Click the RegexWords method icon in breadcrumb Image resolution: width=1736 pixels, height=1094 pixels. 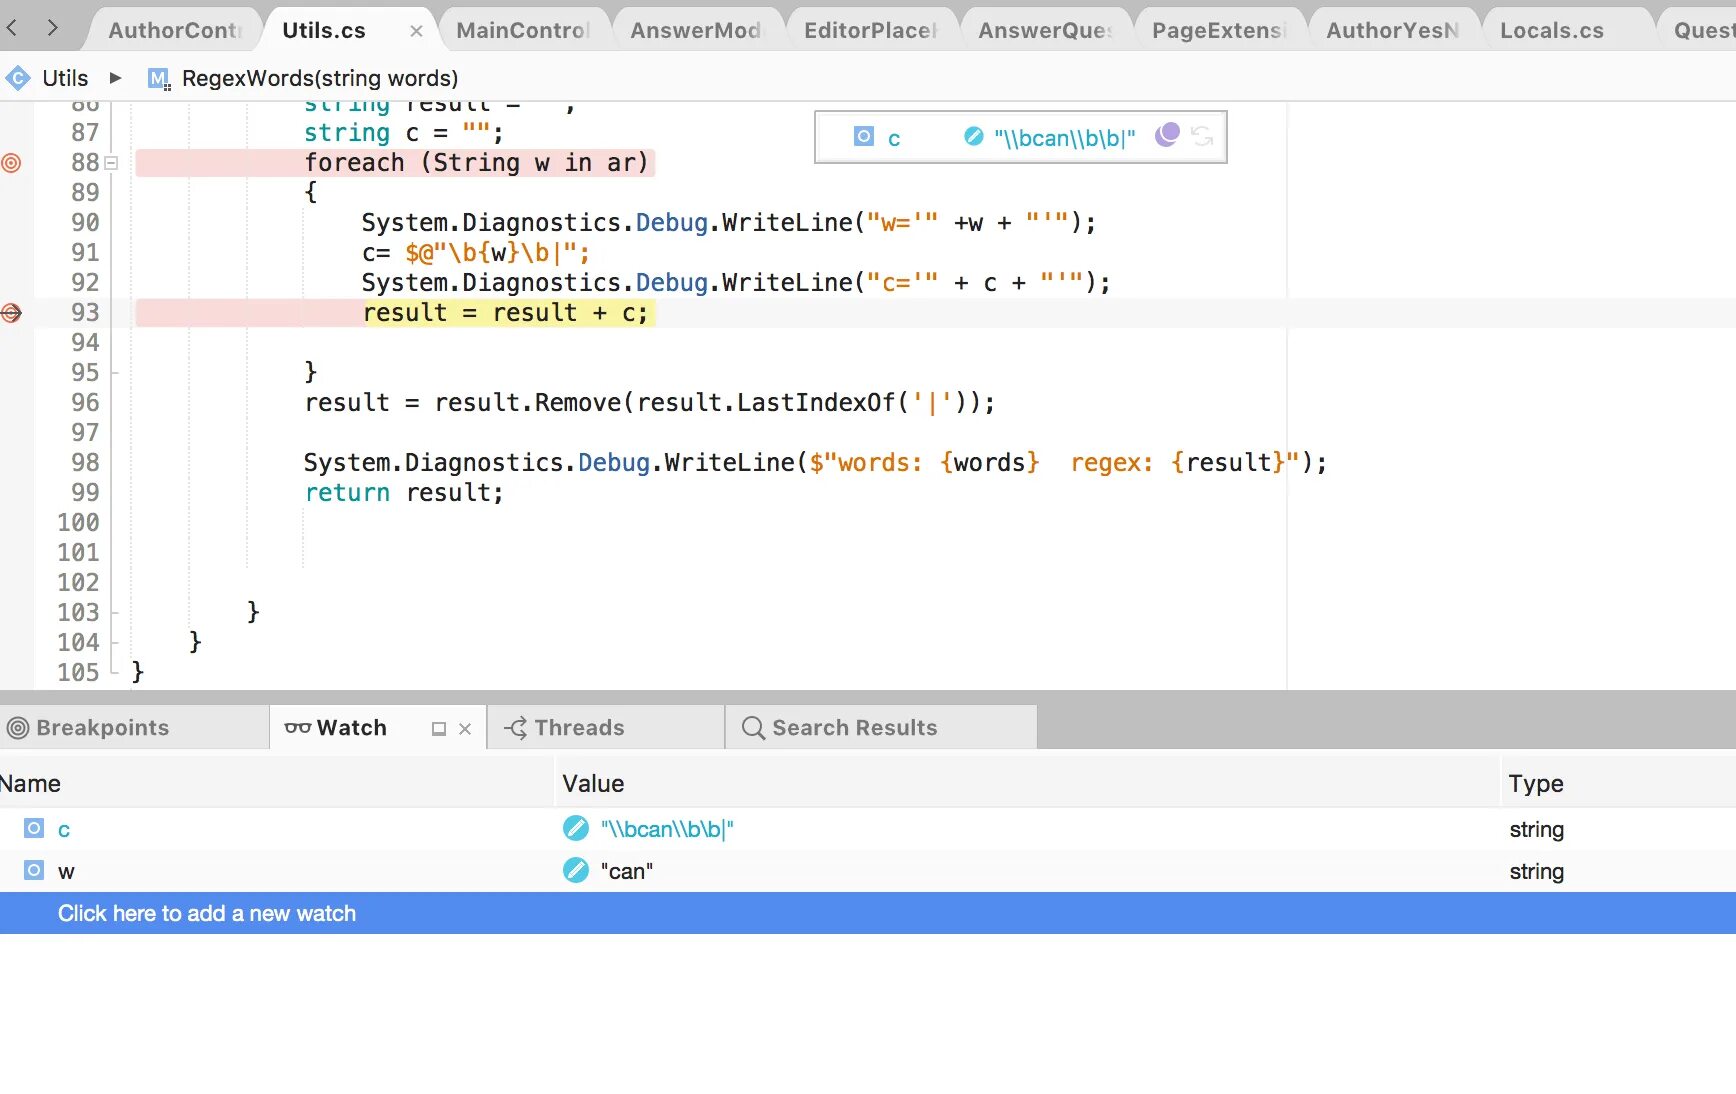159,78
